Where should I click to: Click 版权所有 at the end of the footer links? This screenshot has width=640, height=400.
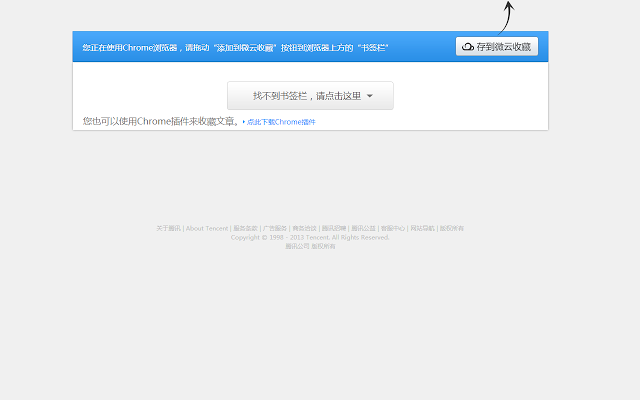pyautogui.click(x=452, y=228)
